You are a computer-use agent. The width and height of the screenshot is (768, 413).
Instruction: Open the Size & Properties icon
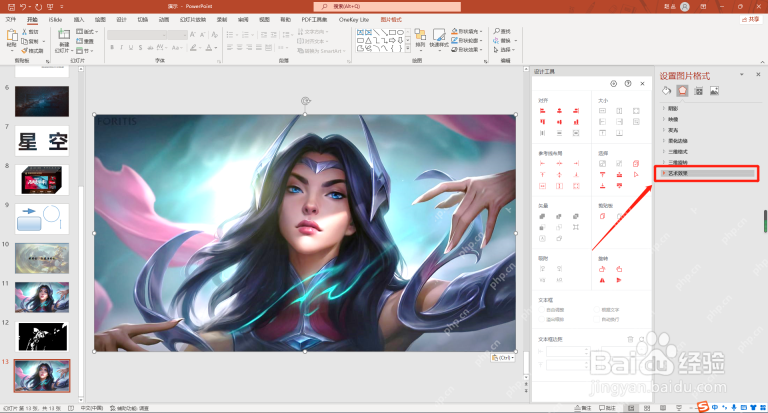click(x=698, y=91)
